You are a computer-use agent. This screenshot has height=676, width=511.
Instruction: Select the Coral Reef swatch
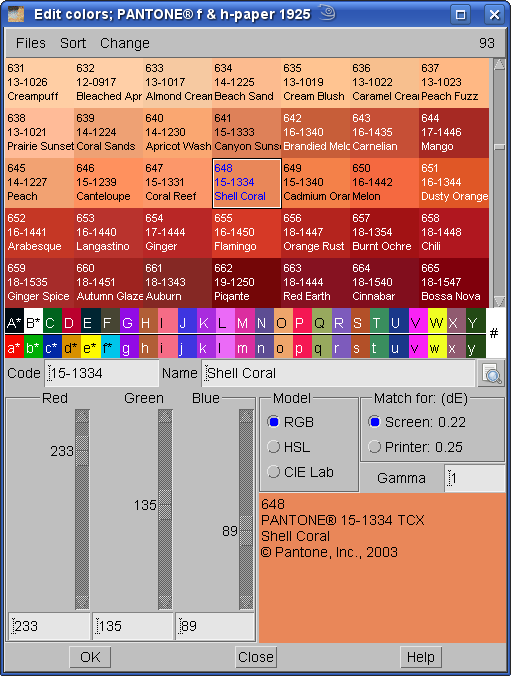click(178, 183)
